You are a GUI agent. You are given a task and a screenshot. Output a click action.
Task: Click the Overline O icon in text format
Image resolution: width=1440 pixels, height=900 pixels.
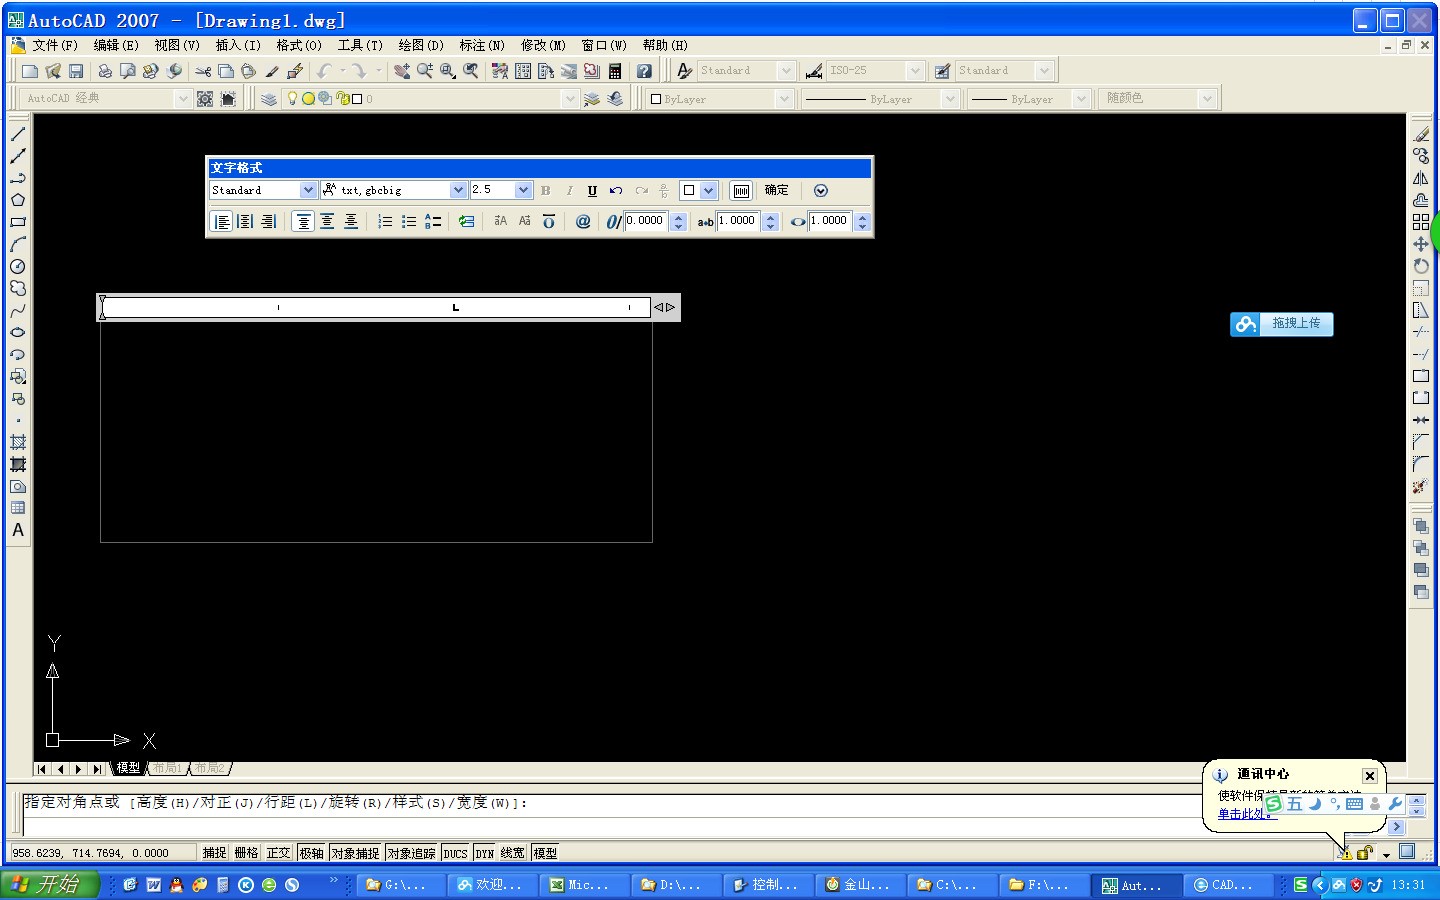pyautogui.click(x=548, y=222)
